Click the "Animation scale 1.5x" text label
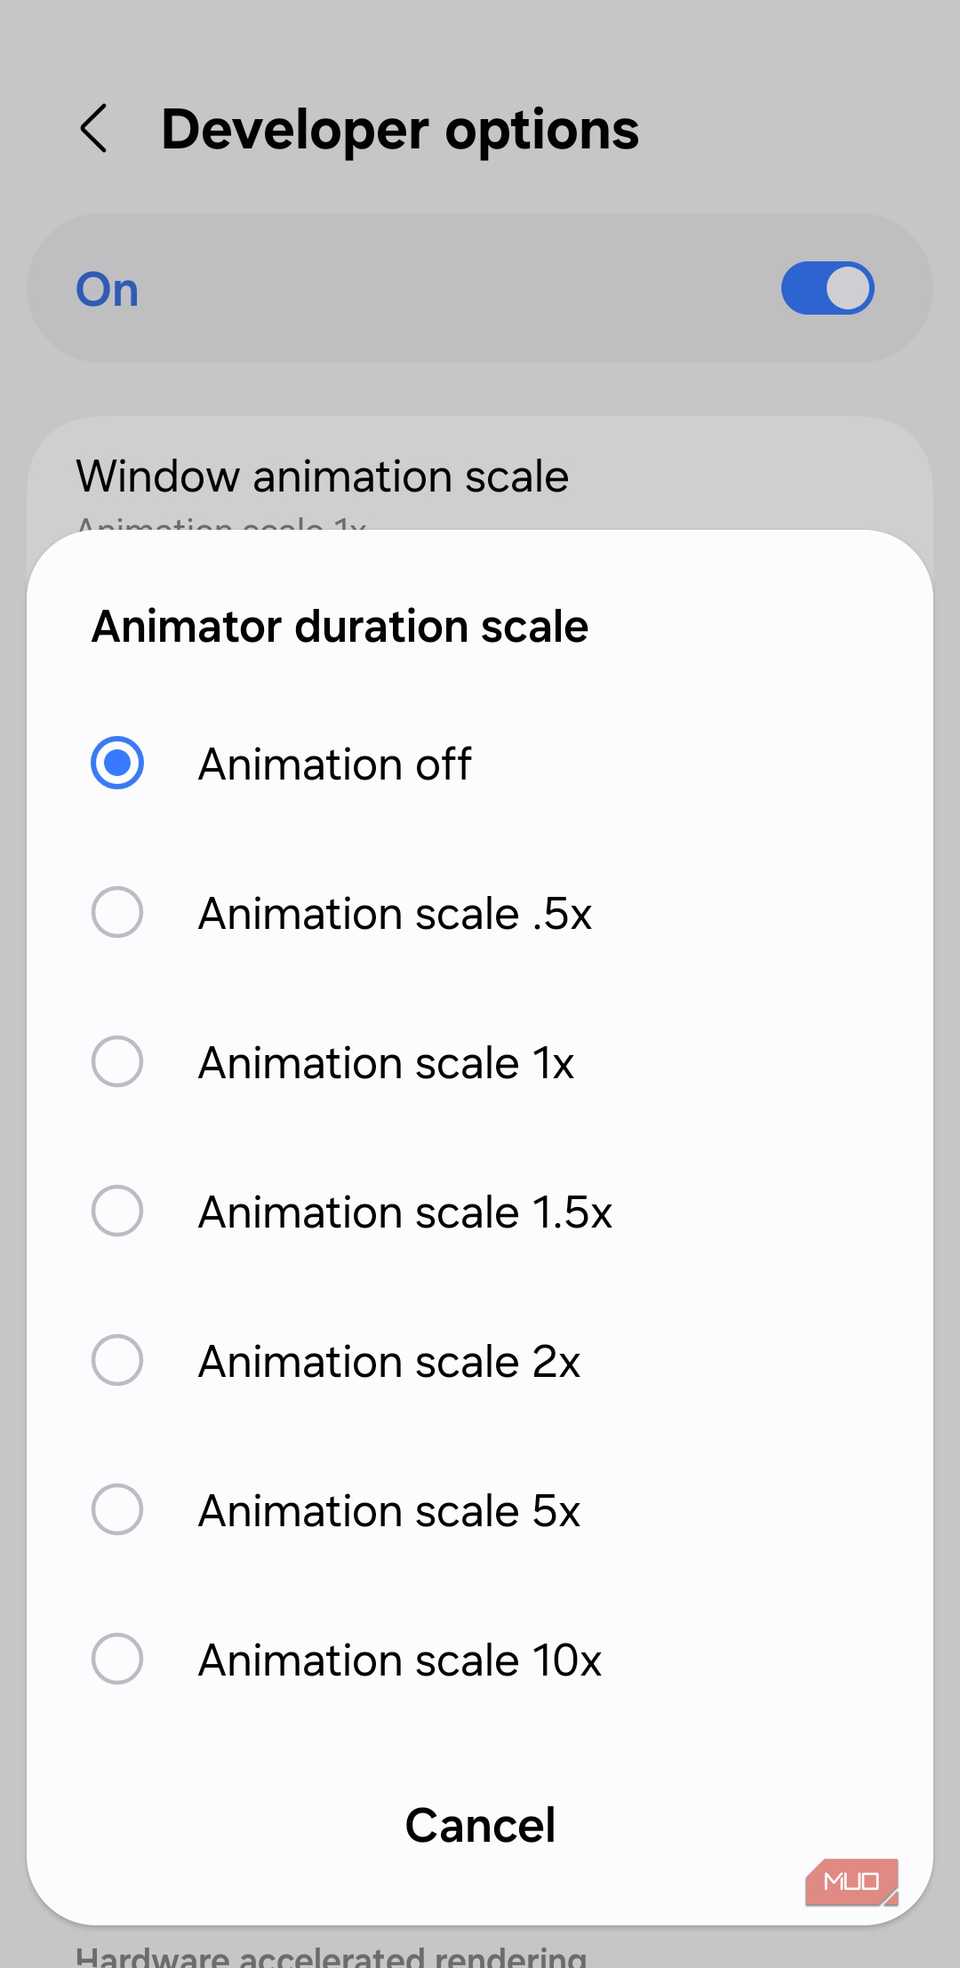The width and height of the screenshot is (960, 1968). (405, 1212)
